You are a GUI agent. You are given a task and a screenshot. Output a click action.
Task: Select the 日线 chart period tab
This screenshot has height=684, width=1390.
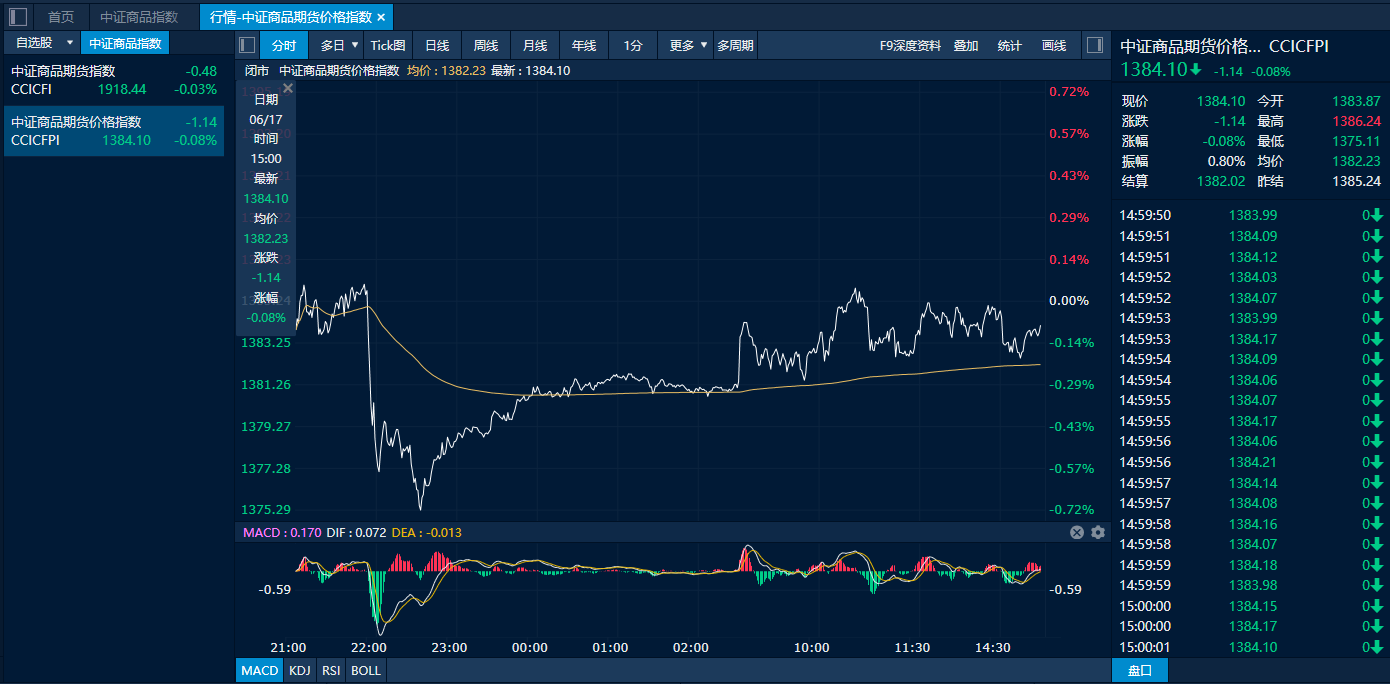click(x=437, y=45)
